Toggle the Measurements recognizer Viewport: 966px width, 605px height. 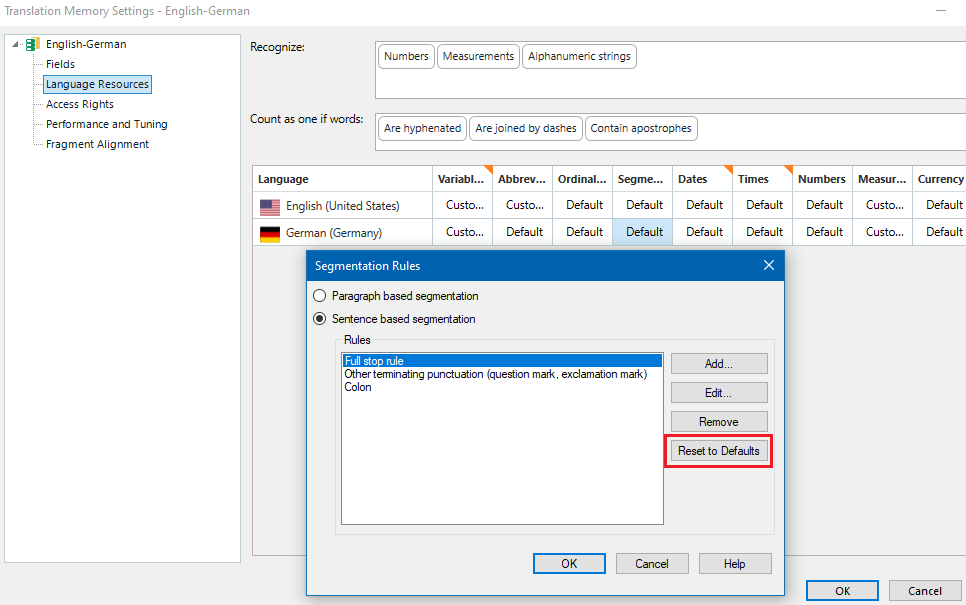478,56
